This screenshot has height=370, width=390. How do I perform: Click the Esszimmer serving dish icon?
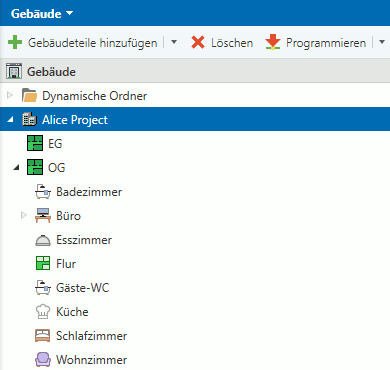pos(43,240)
